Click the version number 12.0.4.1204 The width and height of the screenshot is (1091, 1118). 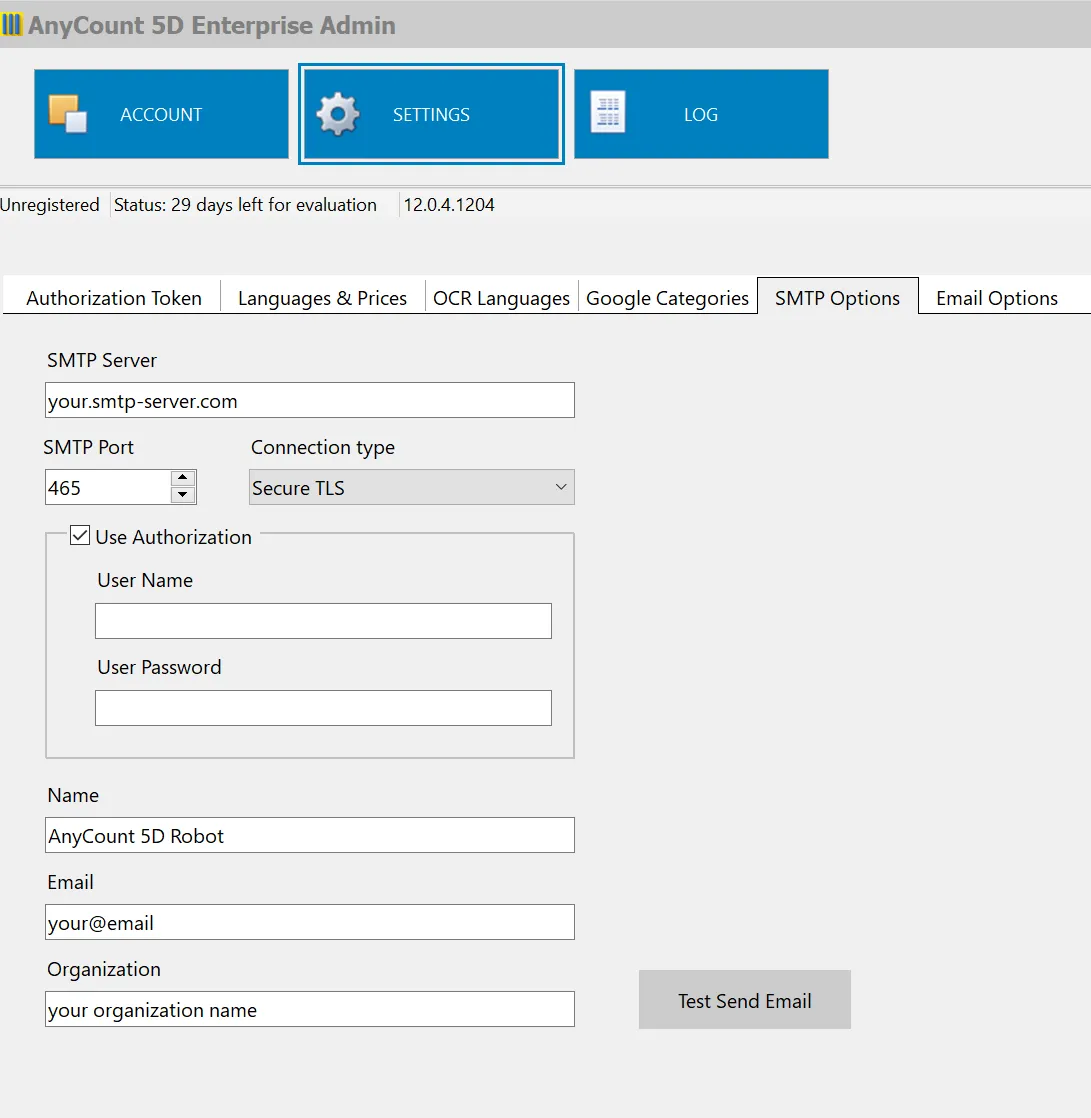click(x=449, y=205)
